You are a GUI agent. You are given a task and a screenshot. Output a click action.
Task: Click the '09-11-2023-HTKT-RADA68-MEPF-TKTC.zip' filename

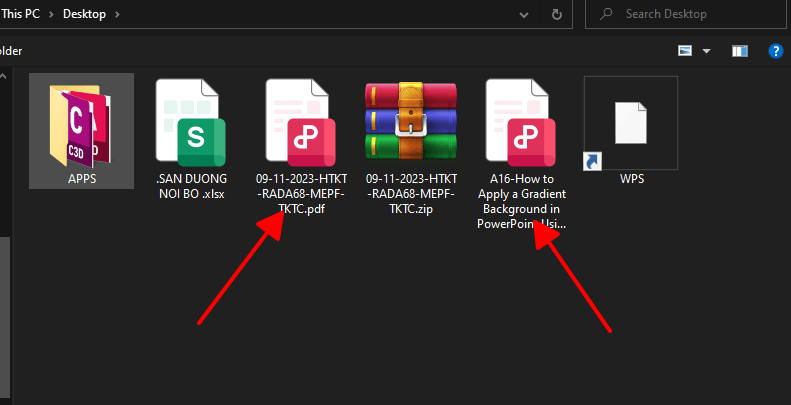[x=411, y=194]
